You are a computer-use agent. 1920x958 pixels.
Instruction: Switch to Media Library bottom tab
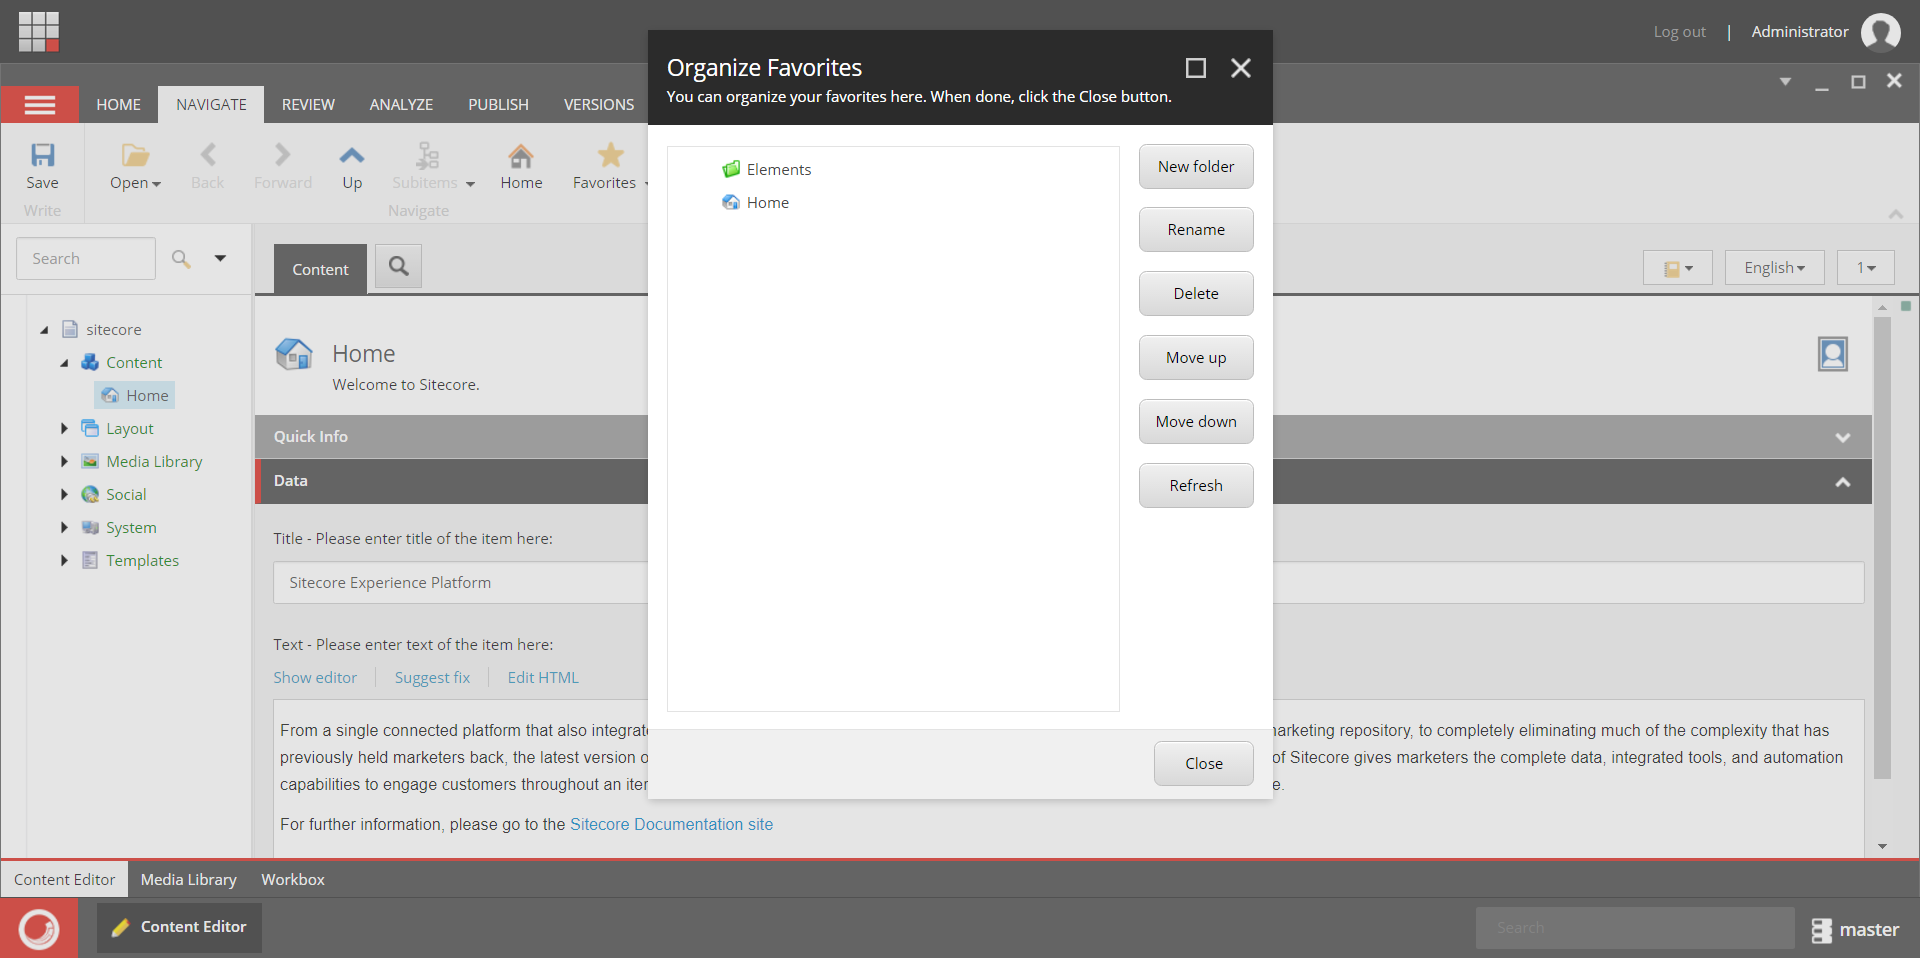189,880
